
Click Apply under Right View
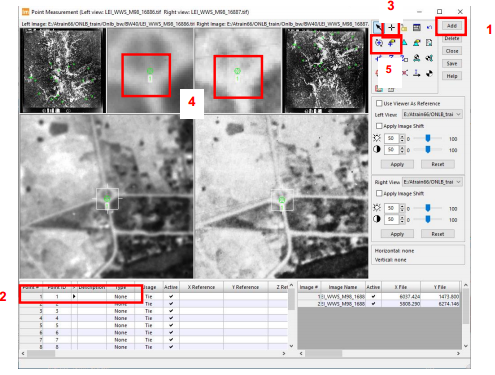tap(397, 234)
